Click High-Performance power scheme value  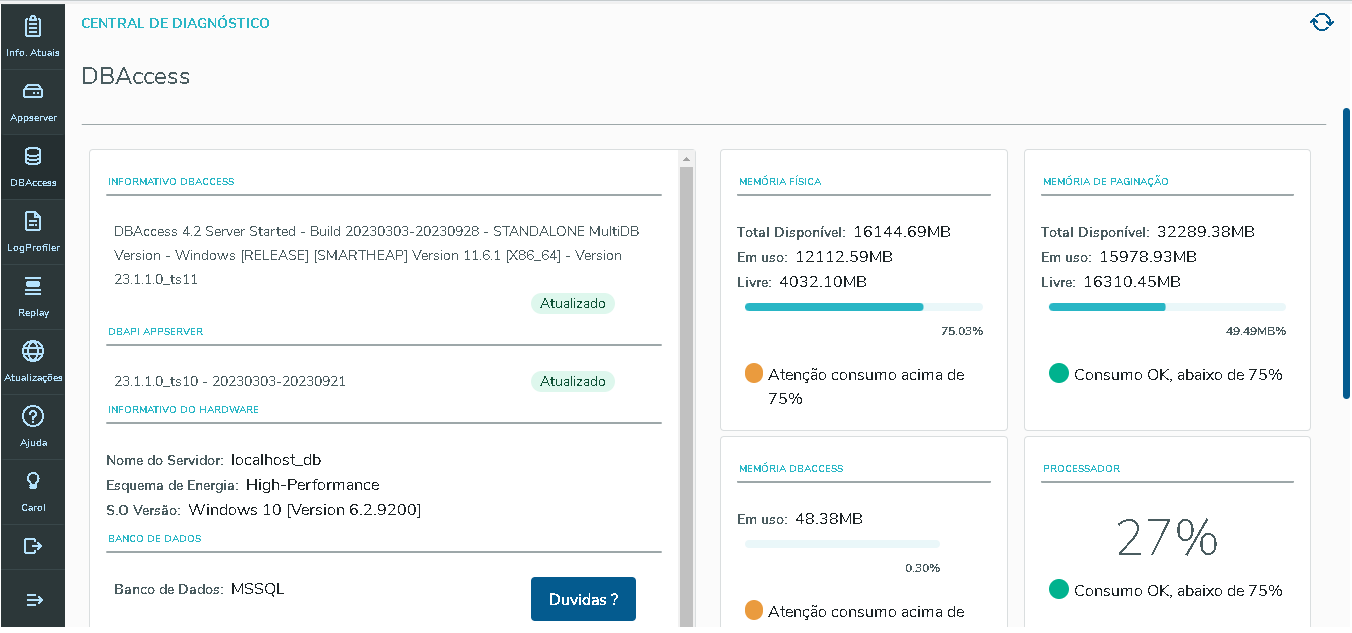point(313,485)
